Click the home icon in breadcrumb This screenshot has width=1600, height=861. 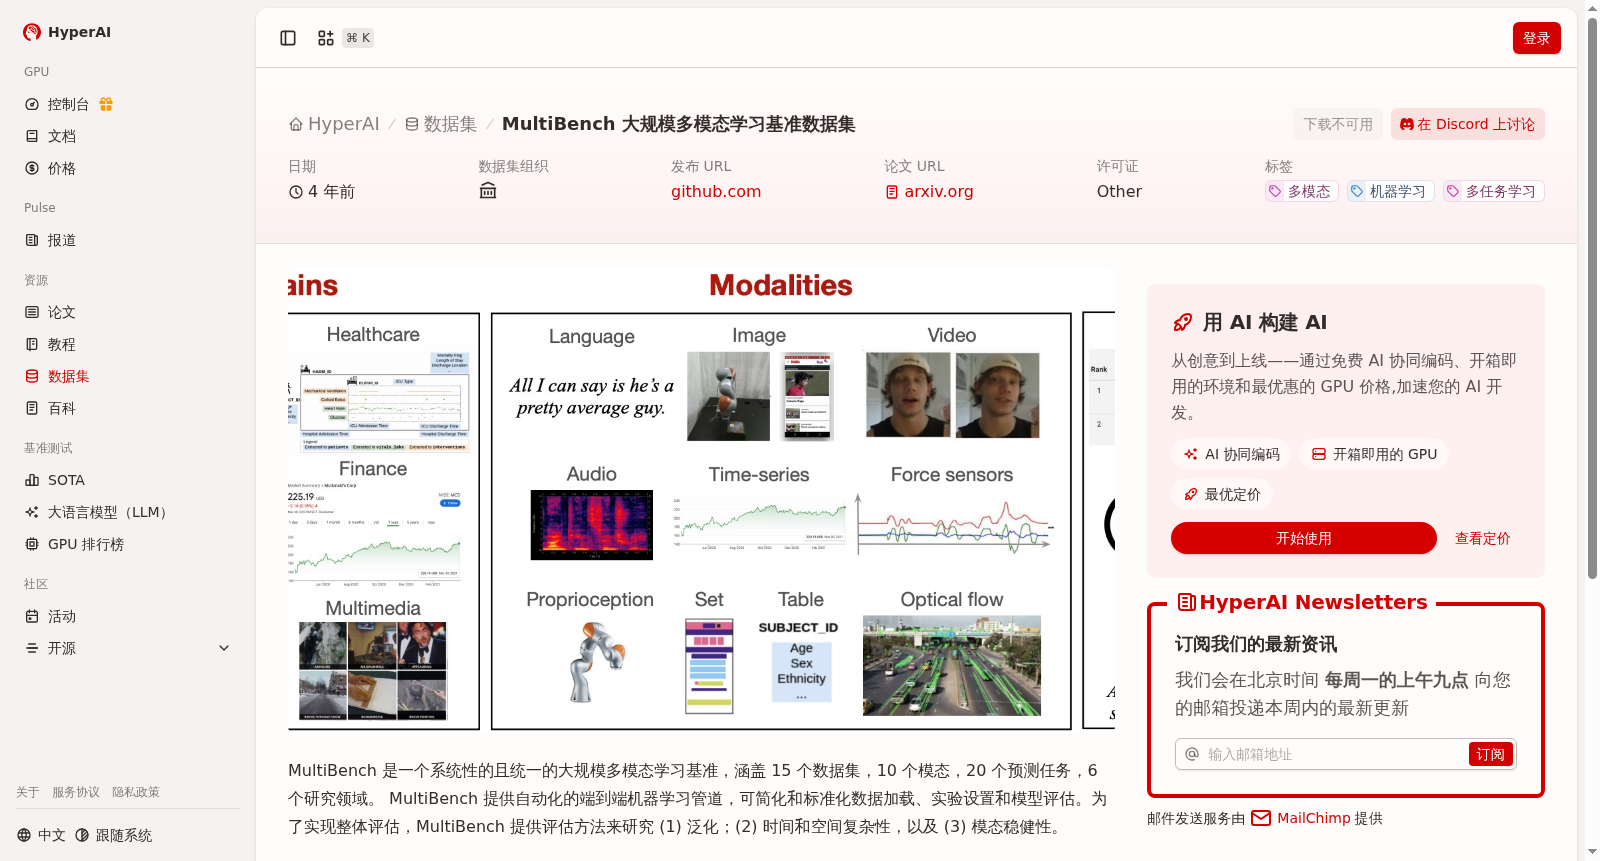click(x=296, y=125)
